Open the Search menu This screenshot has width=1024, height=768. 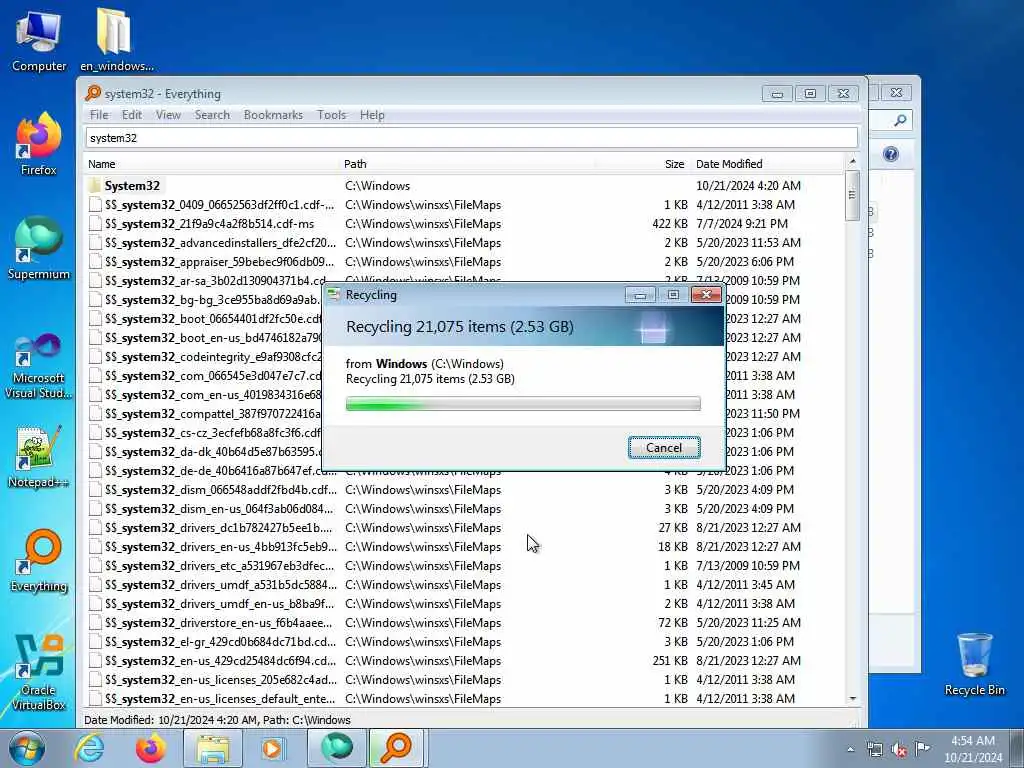click(x=212, y=115)
